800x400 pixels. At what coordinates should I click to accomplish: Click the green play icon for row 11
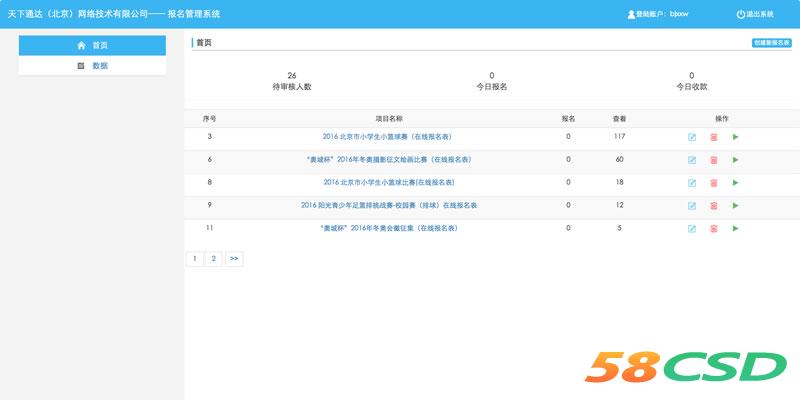[735, 229]
